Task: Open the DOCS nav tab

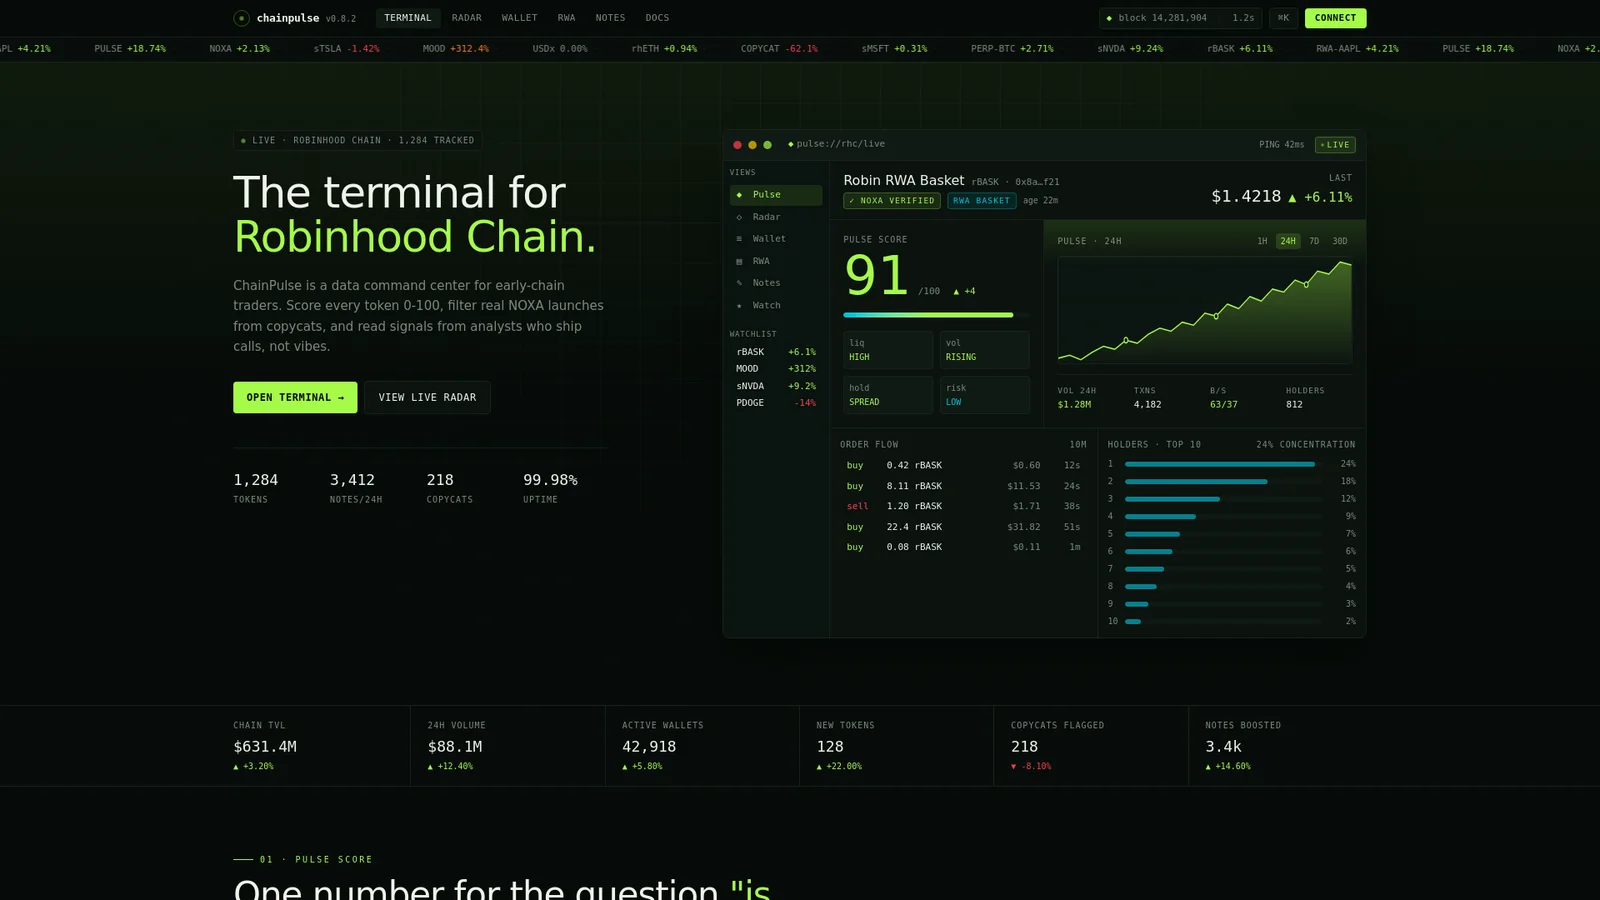Action: point(657,18)
